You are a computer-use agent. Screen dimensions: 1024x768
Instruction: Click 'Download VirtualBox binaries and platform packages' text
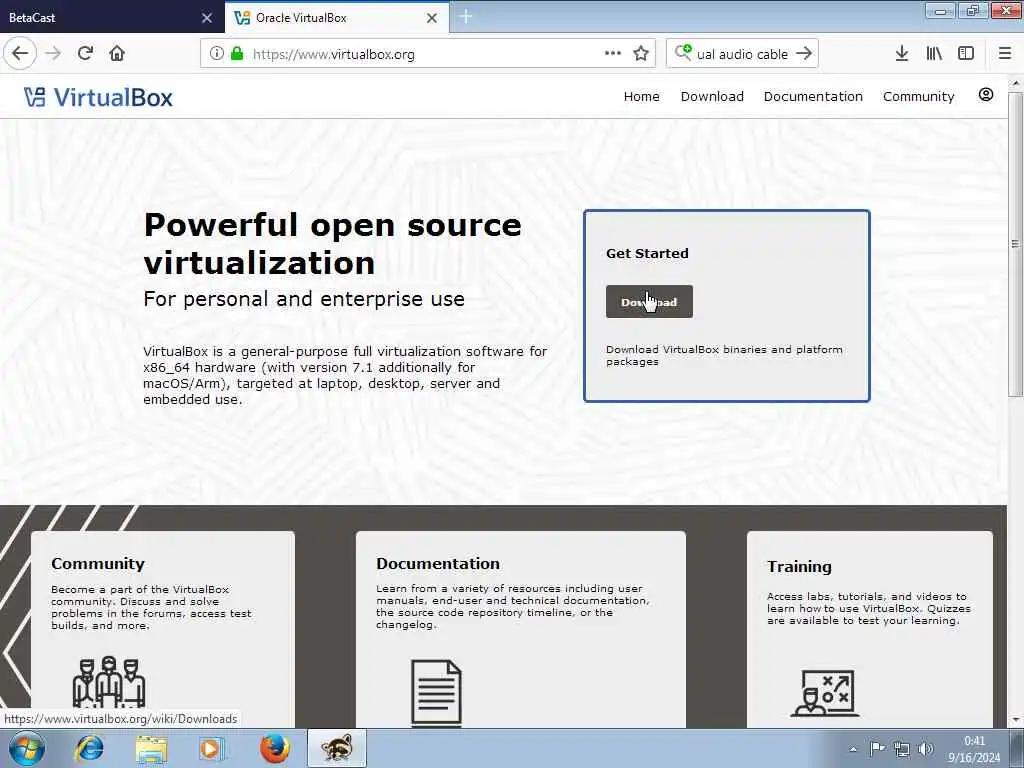(724, 355)
